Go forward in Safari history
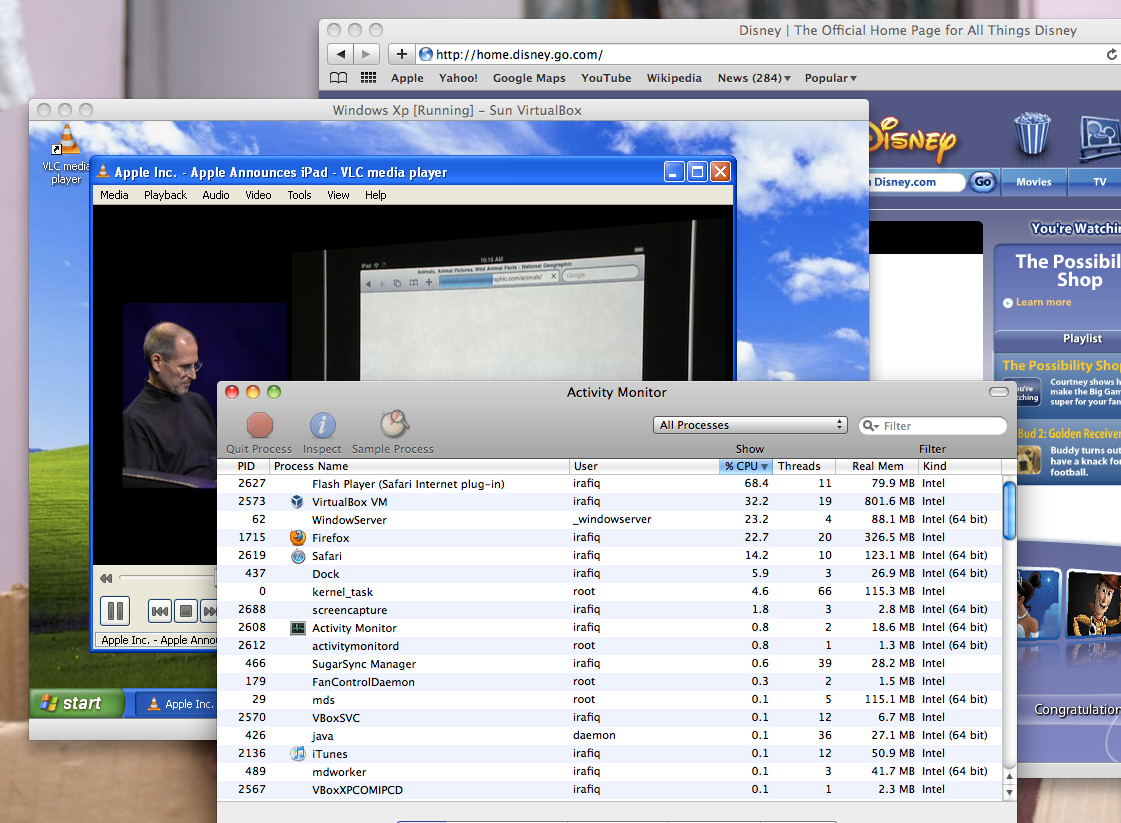The width and height of the screenshot is (1121, 823). point(366,54)
